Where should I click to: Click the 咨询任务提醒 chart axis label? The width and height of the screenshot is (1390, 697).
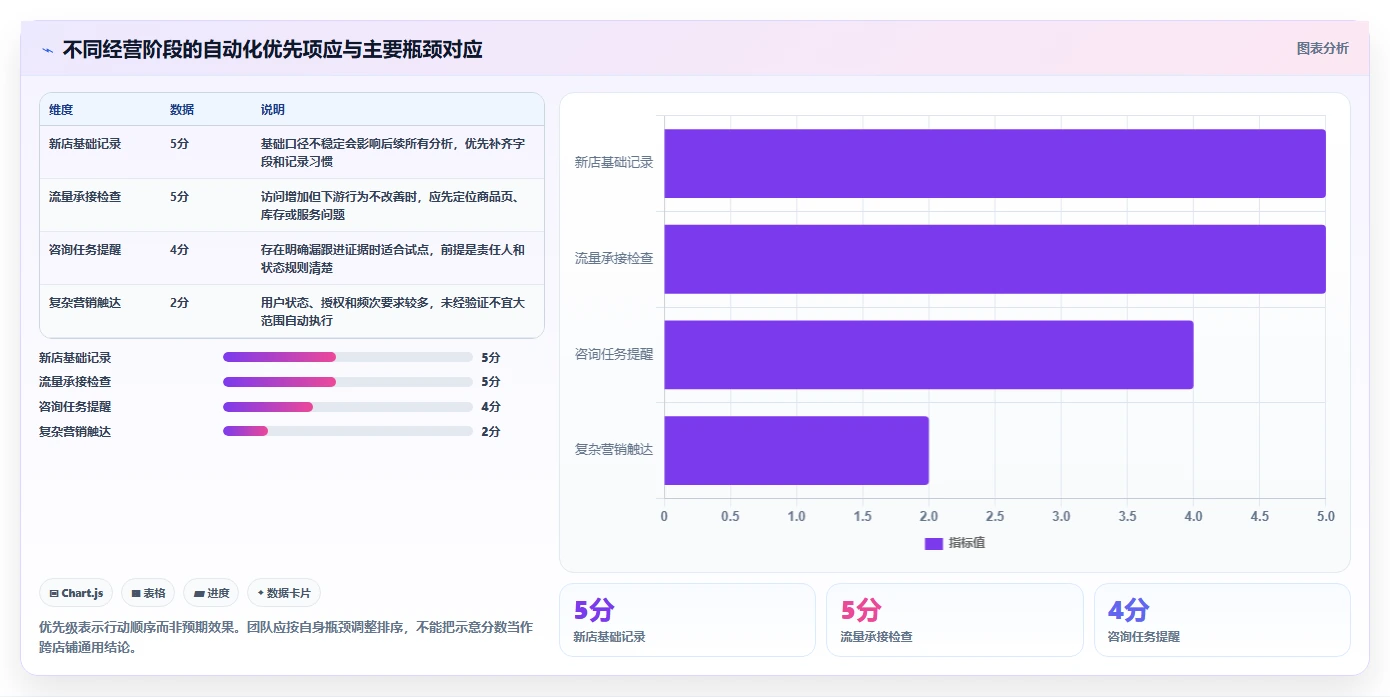[x=614, y=354]
